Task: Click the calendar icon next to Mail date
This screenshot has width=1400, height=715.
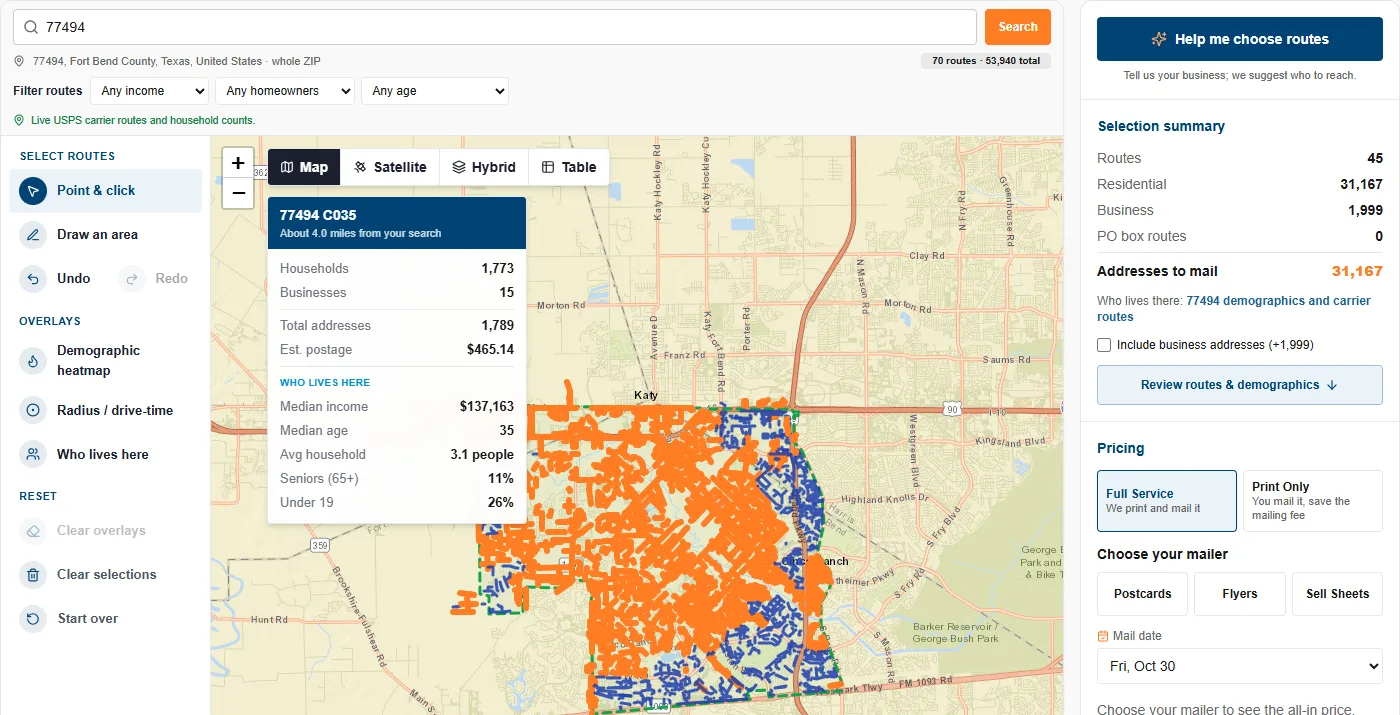Action: (1103, 636)
